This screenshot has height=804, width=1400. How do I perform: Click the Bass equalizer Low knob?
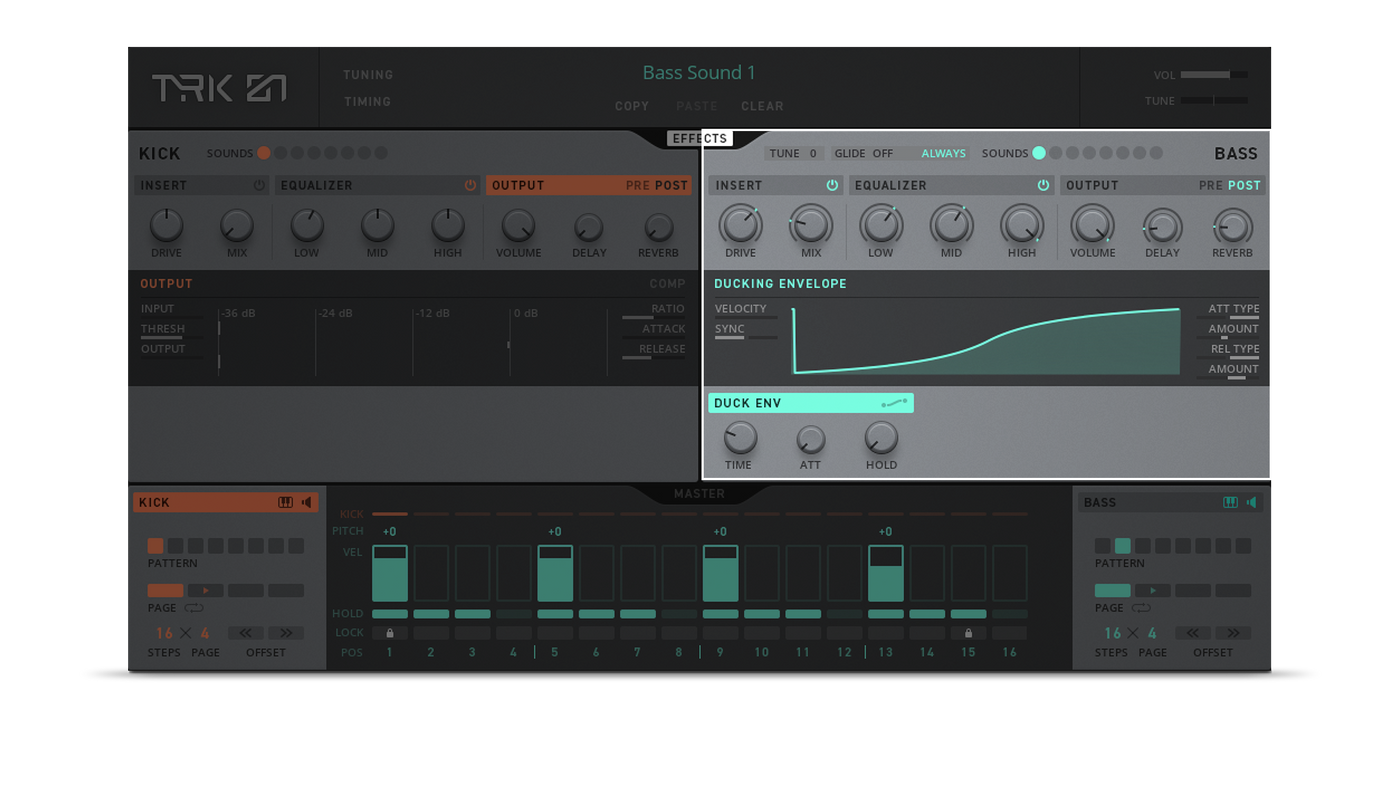point(881,226)
